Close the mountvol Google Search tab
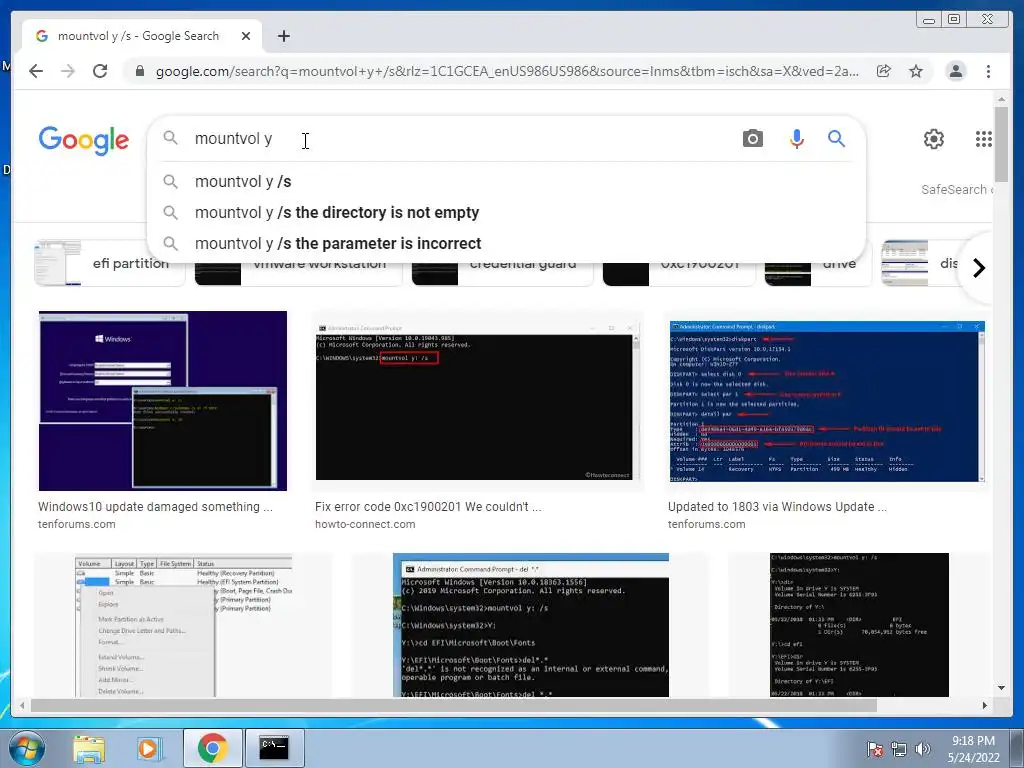1024x768 pixels. [x=246, y=36]
